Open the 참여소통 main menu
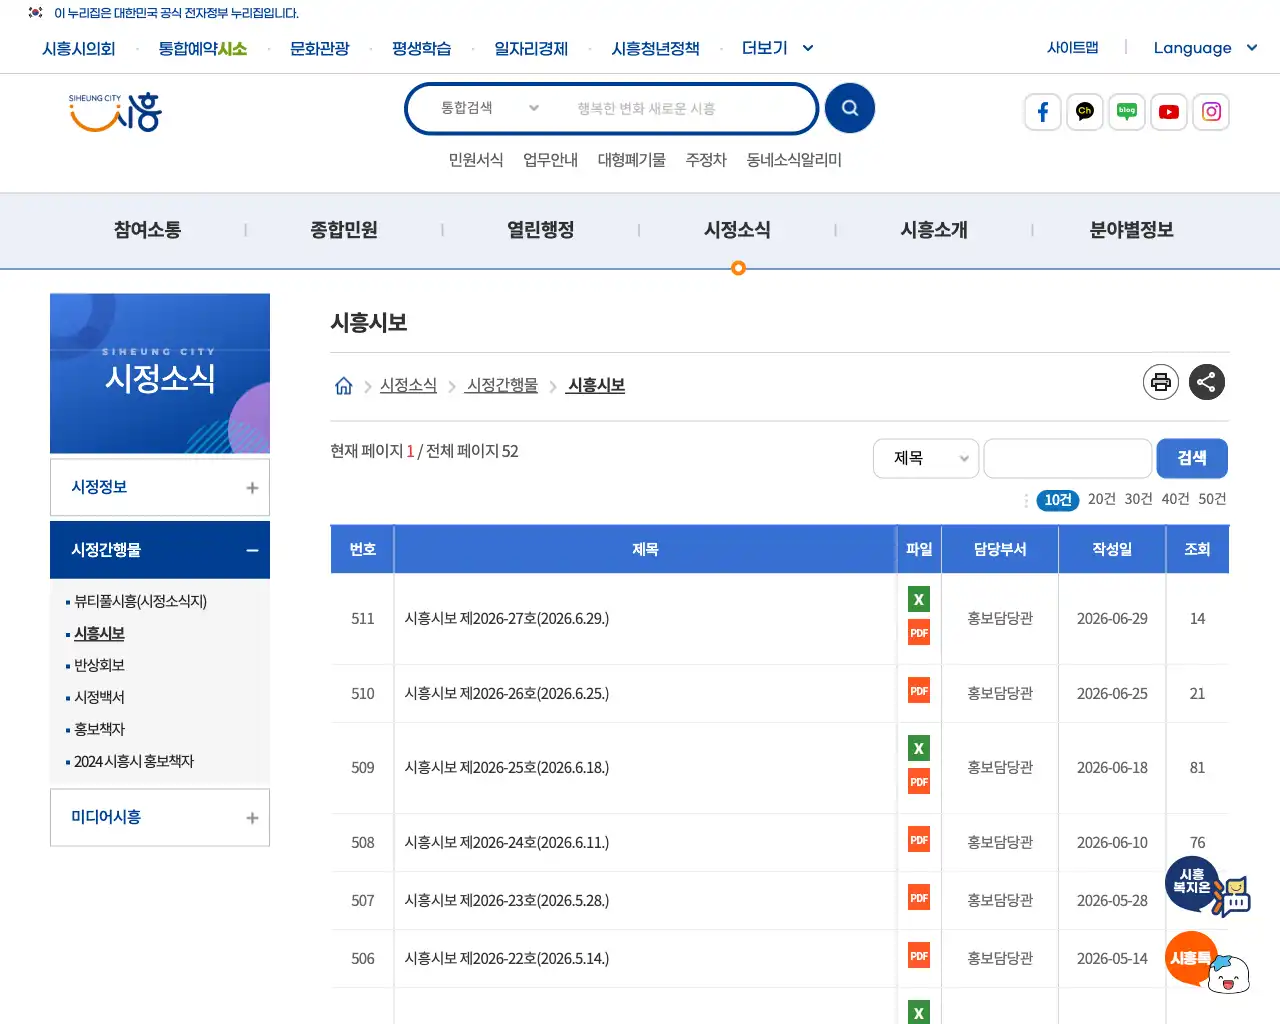 click(147, 230)
